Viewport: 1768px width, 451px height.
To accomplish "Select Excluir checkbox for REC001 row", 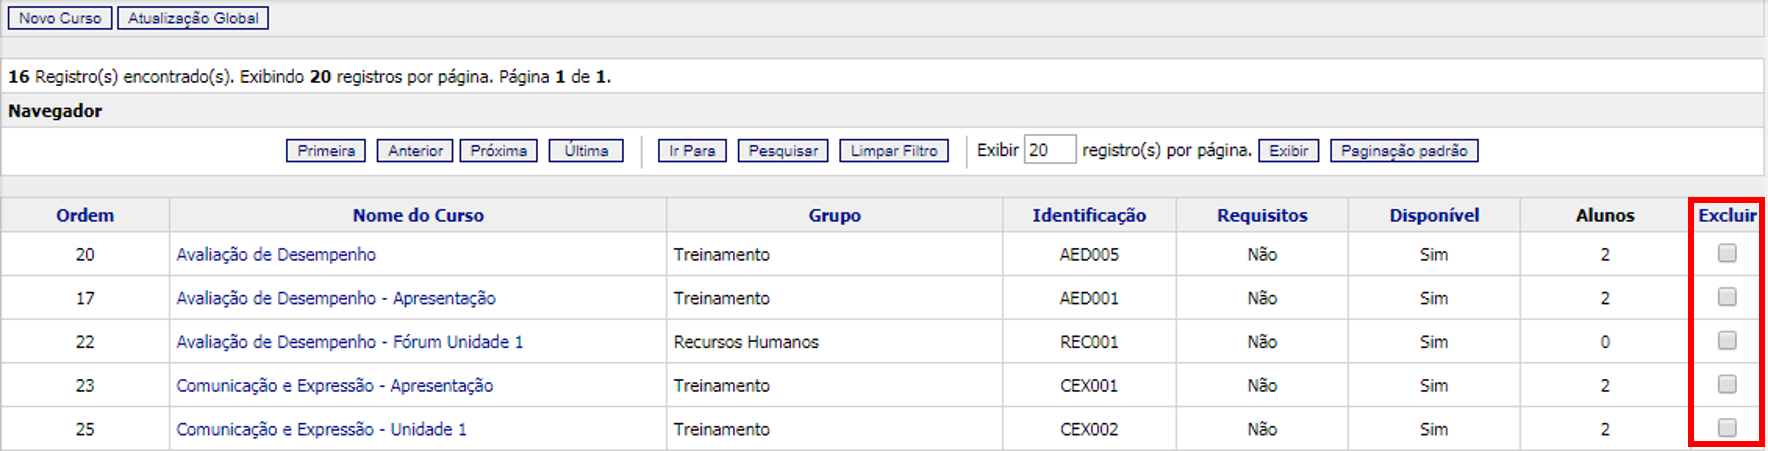I will point(1727,341).
